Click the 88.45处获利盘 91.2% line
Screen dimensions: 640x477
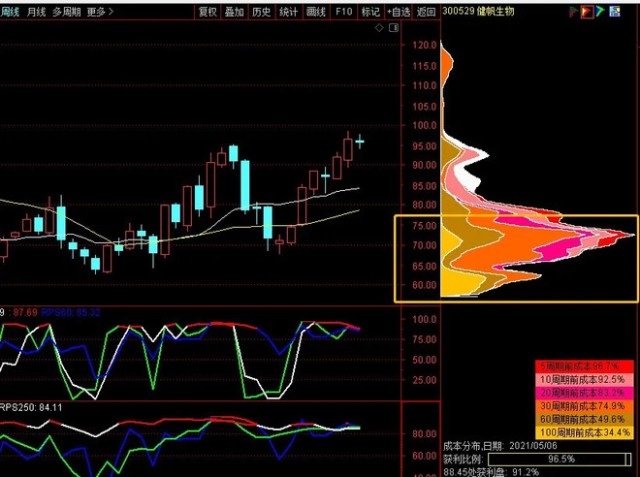pyautogui.click(x=491, y=473)
